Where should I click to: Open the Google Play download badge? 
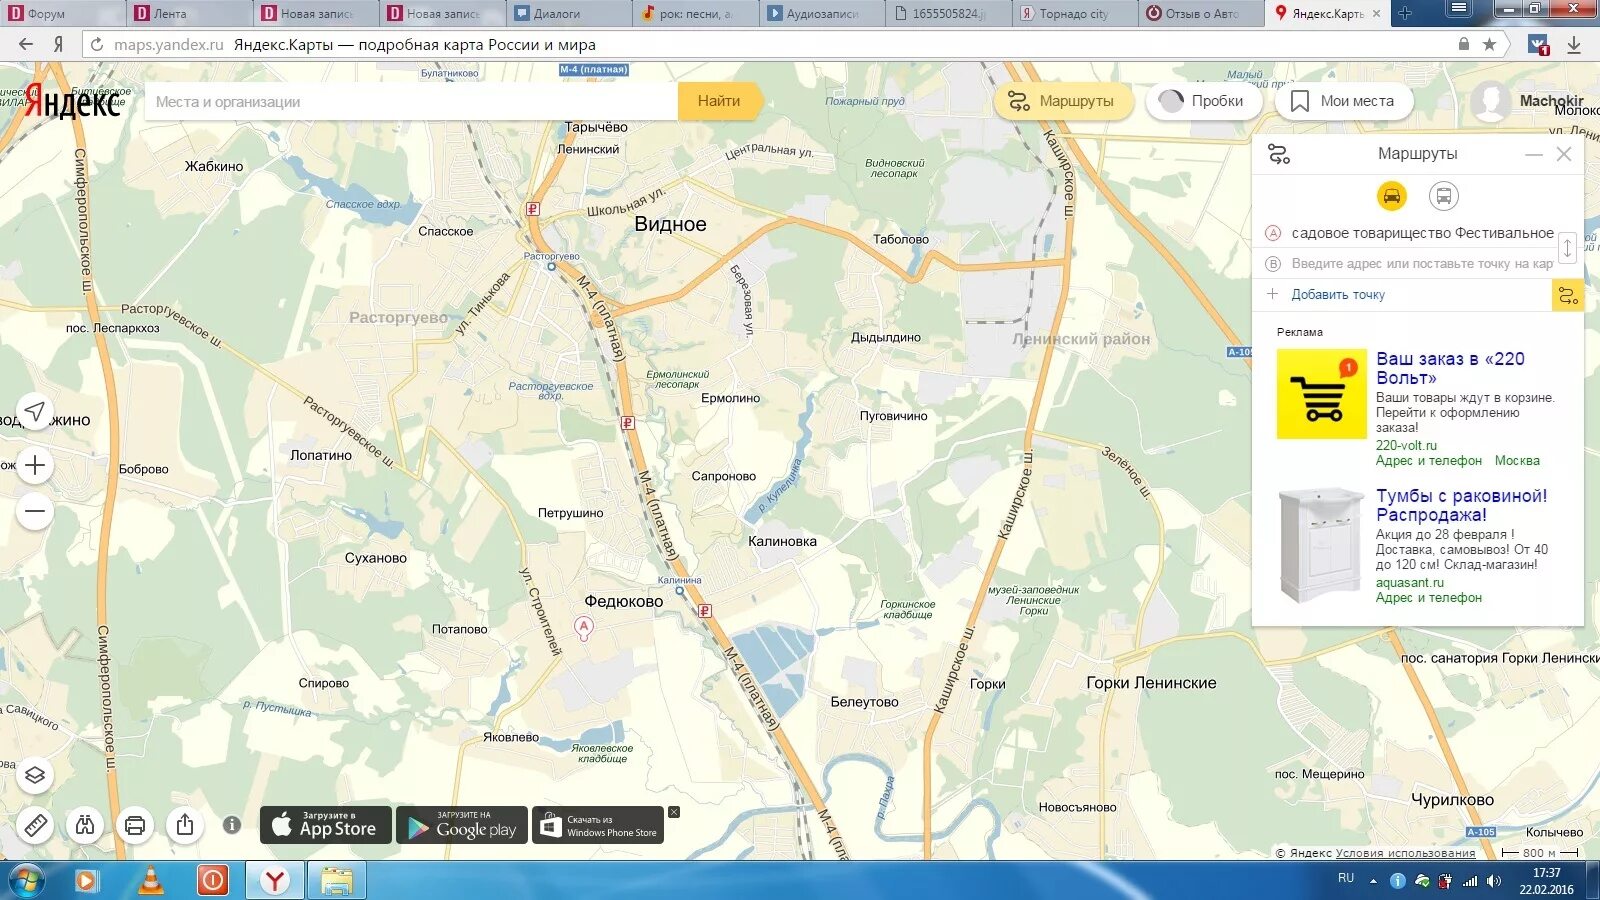click(462, 825)
